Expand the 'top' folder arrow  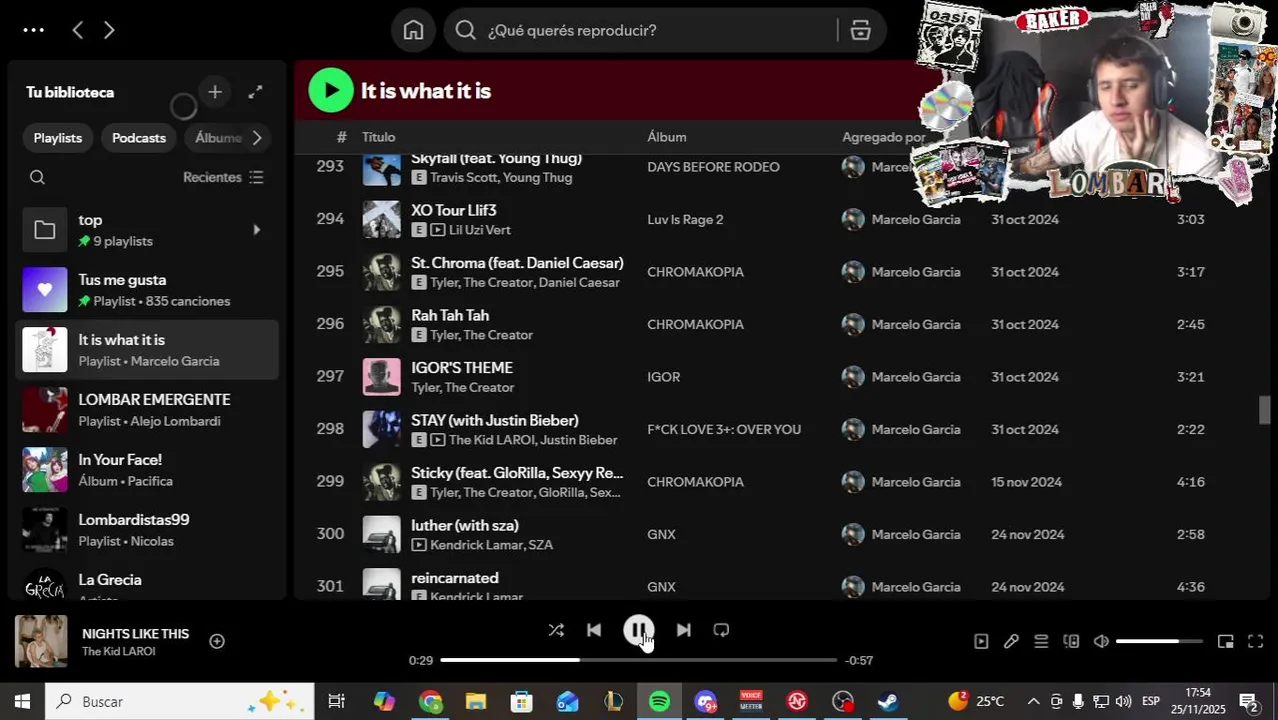256,230
